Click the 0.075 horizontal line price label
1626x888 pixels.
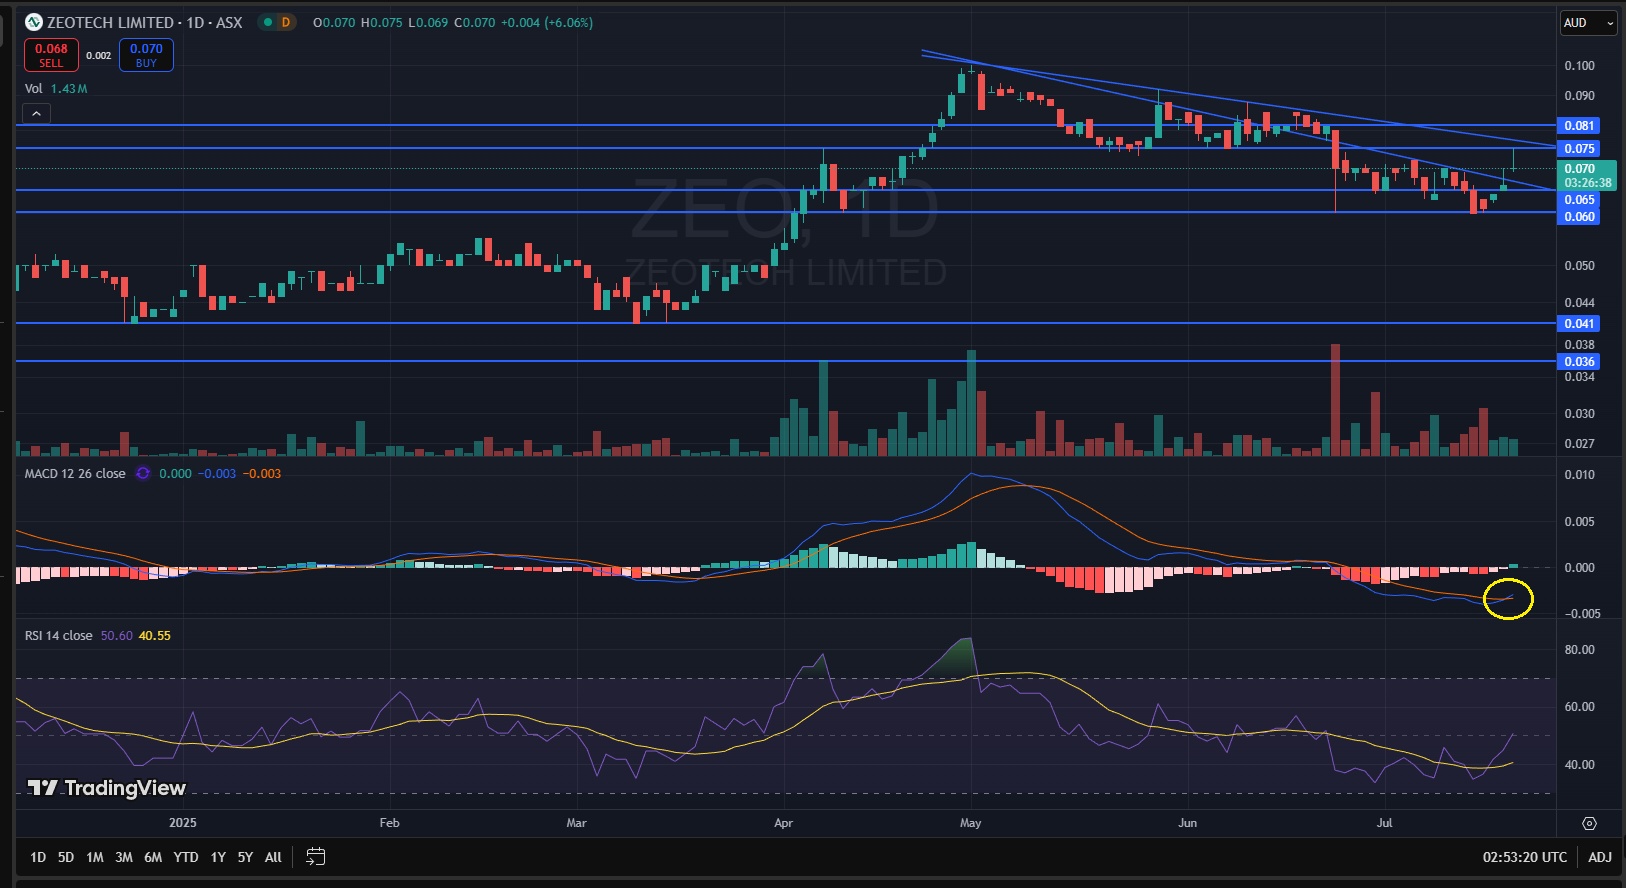1579,149
